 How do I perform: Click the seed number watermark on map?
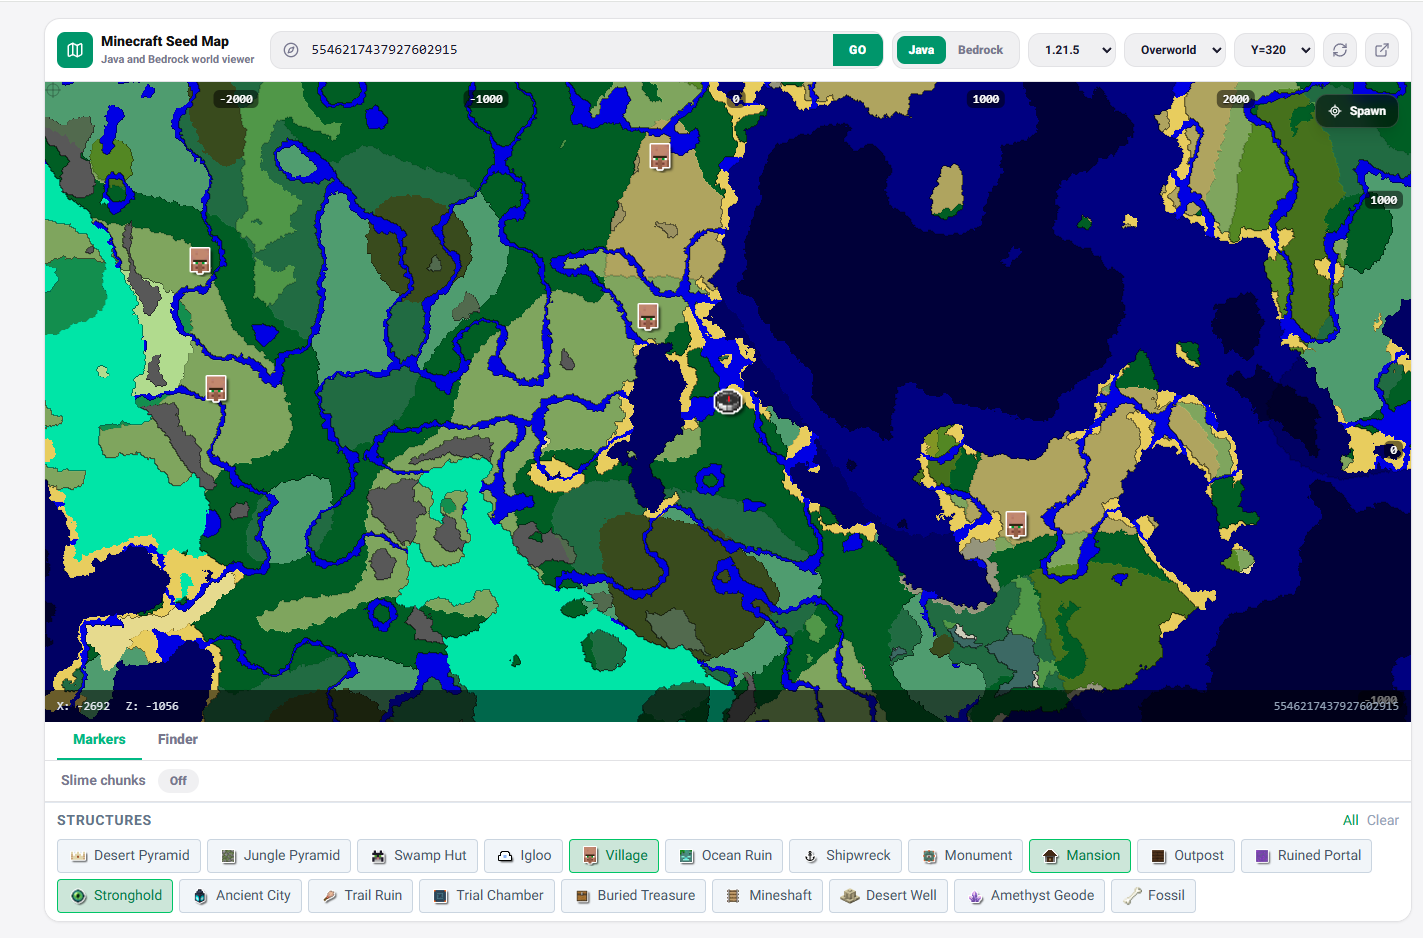[1335, 706]
